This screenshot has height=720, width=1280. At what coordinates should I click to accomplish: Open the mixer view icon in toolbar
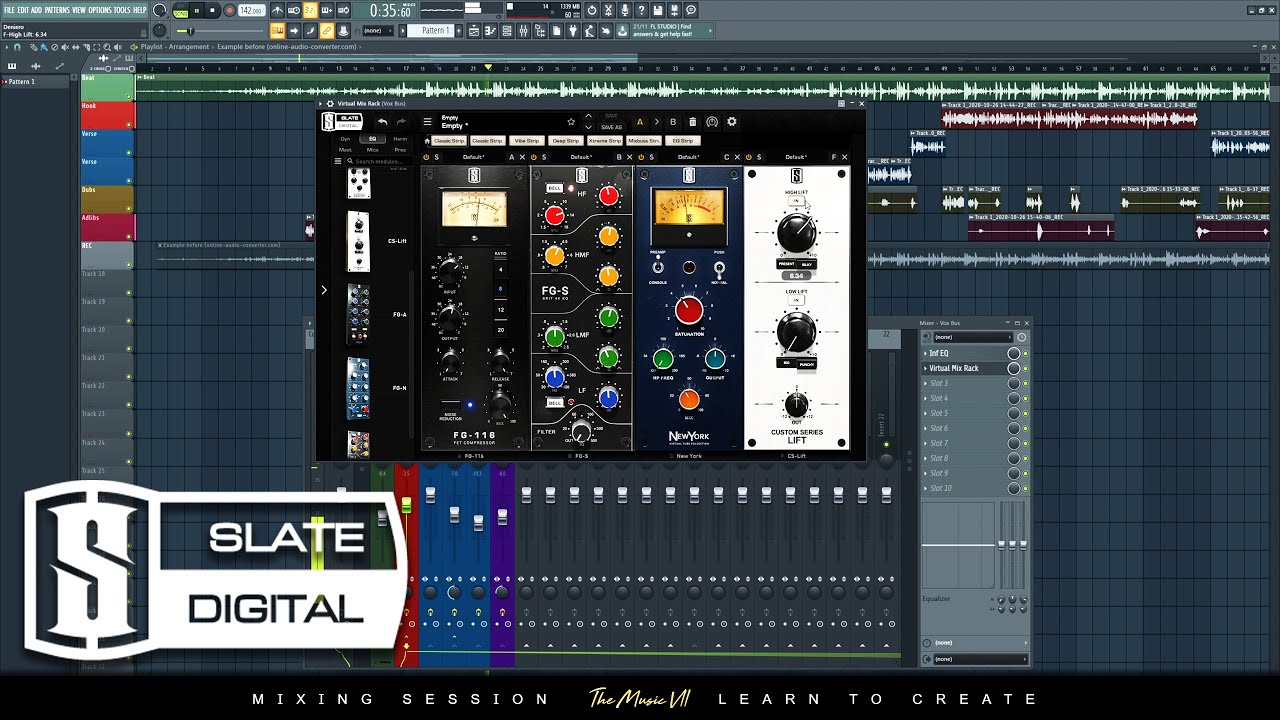pyautogui.click(x=524, y=30)
